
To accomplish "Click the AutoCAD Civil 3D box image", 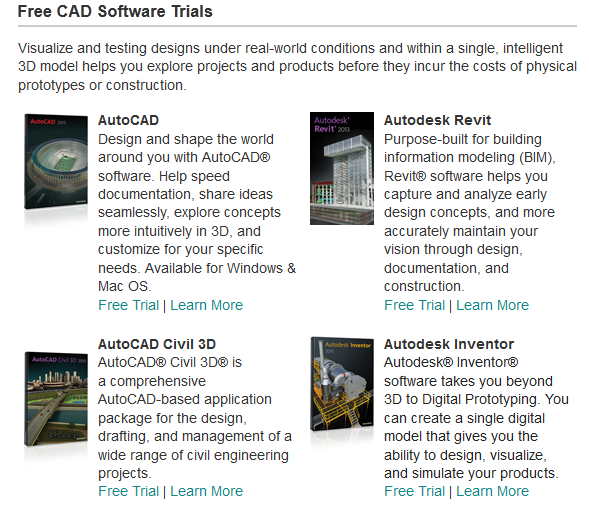I will [x=56, y=399].
